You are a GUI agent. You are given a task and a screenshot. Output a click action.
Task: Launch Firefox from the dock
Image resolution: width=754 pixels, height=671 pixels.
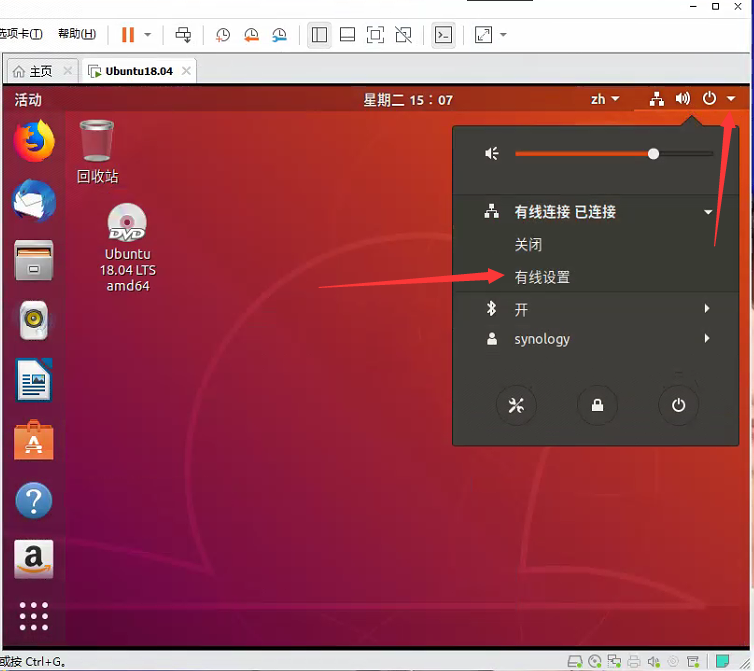(34, 141)
